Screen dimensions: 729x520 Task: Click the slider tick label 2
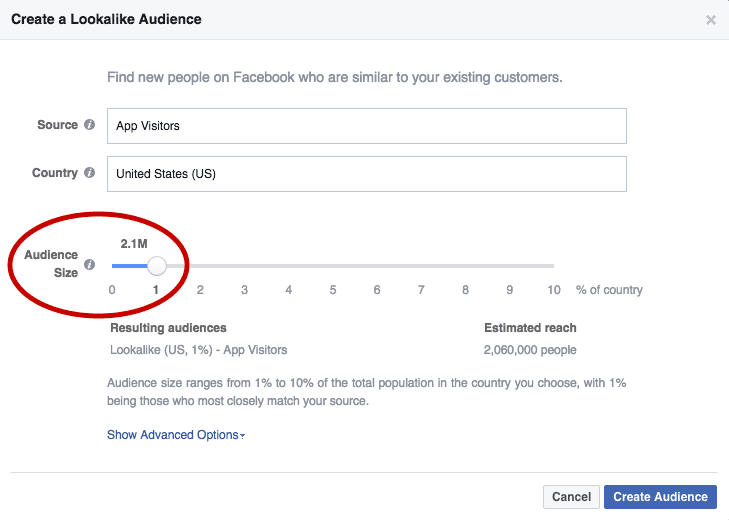click(x=200, y=290)
